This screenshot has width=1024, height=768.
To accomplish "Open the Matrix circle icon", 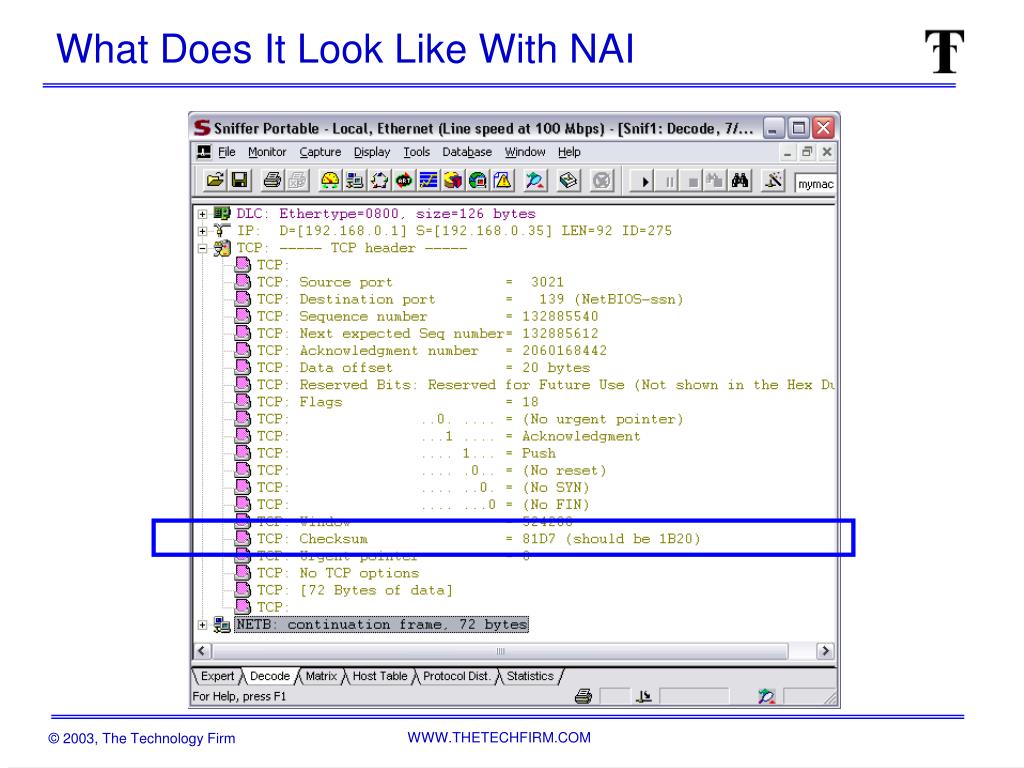I will click(x=379, y=180).
